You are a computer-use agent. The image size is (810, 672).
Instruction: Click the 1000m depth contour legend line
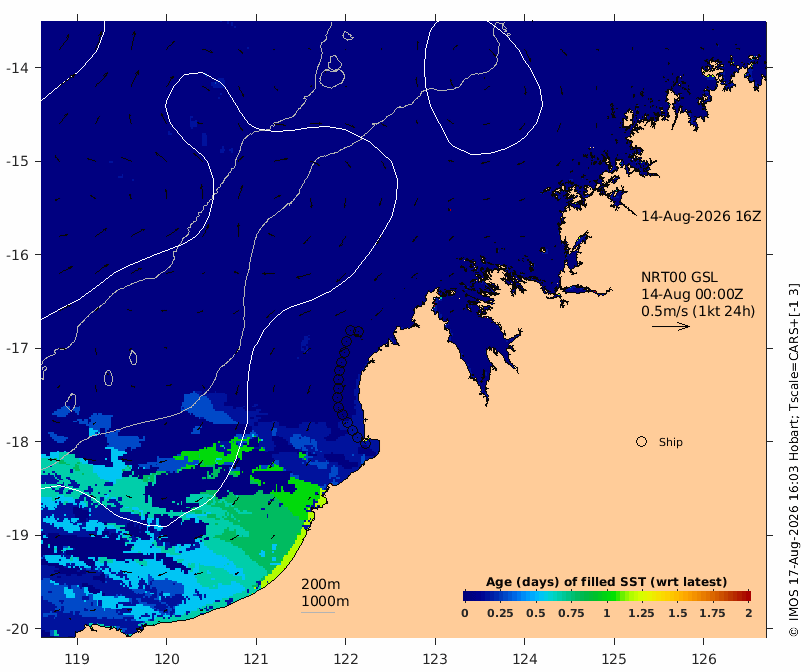318,613
